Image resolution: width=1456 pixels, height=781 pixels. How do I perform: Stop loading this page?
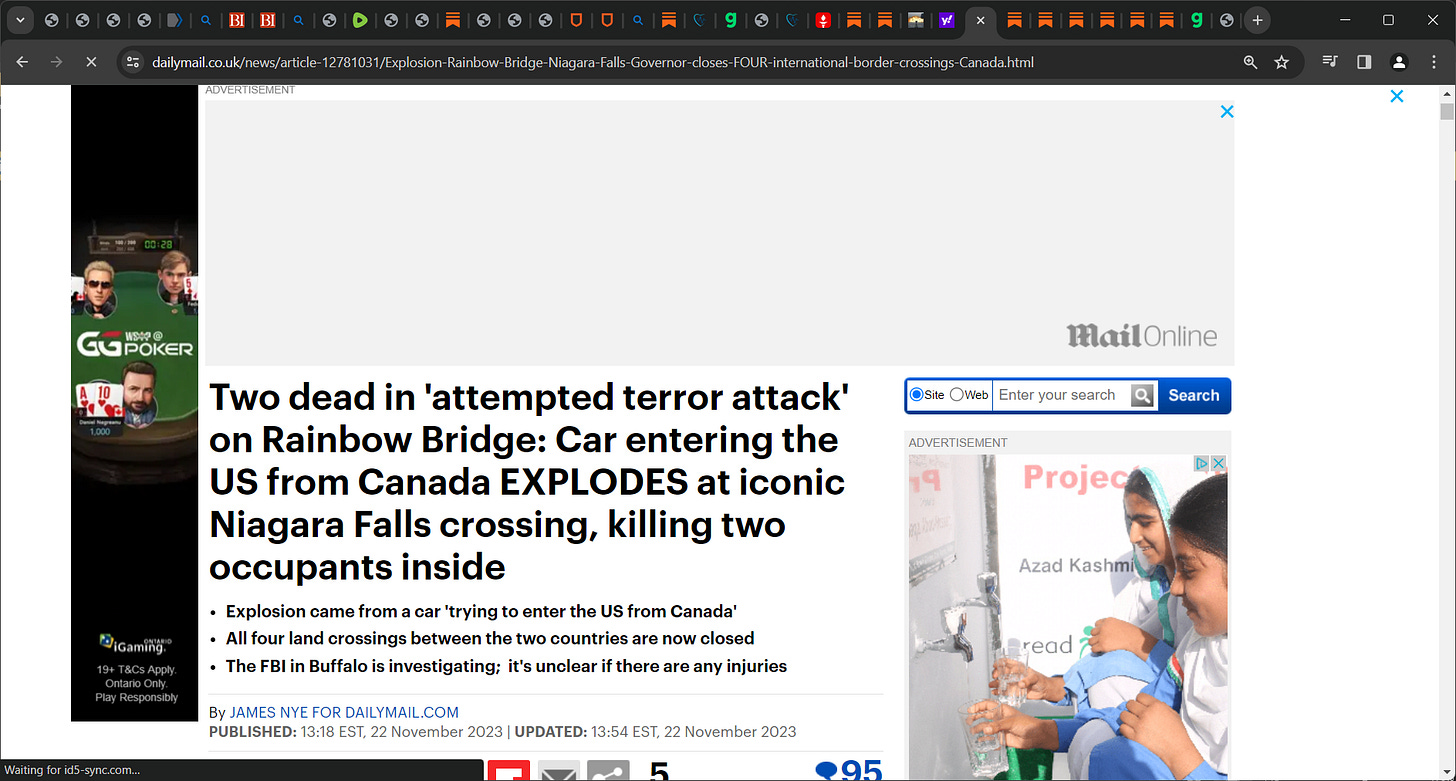point(90,62)
